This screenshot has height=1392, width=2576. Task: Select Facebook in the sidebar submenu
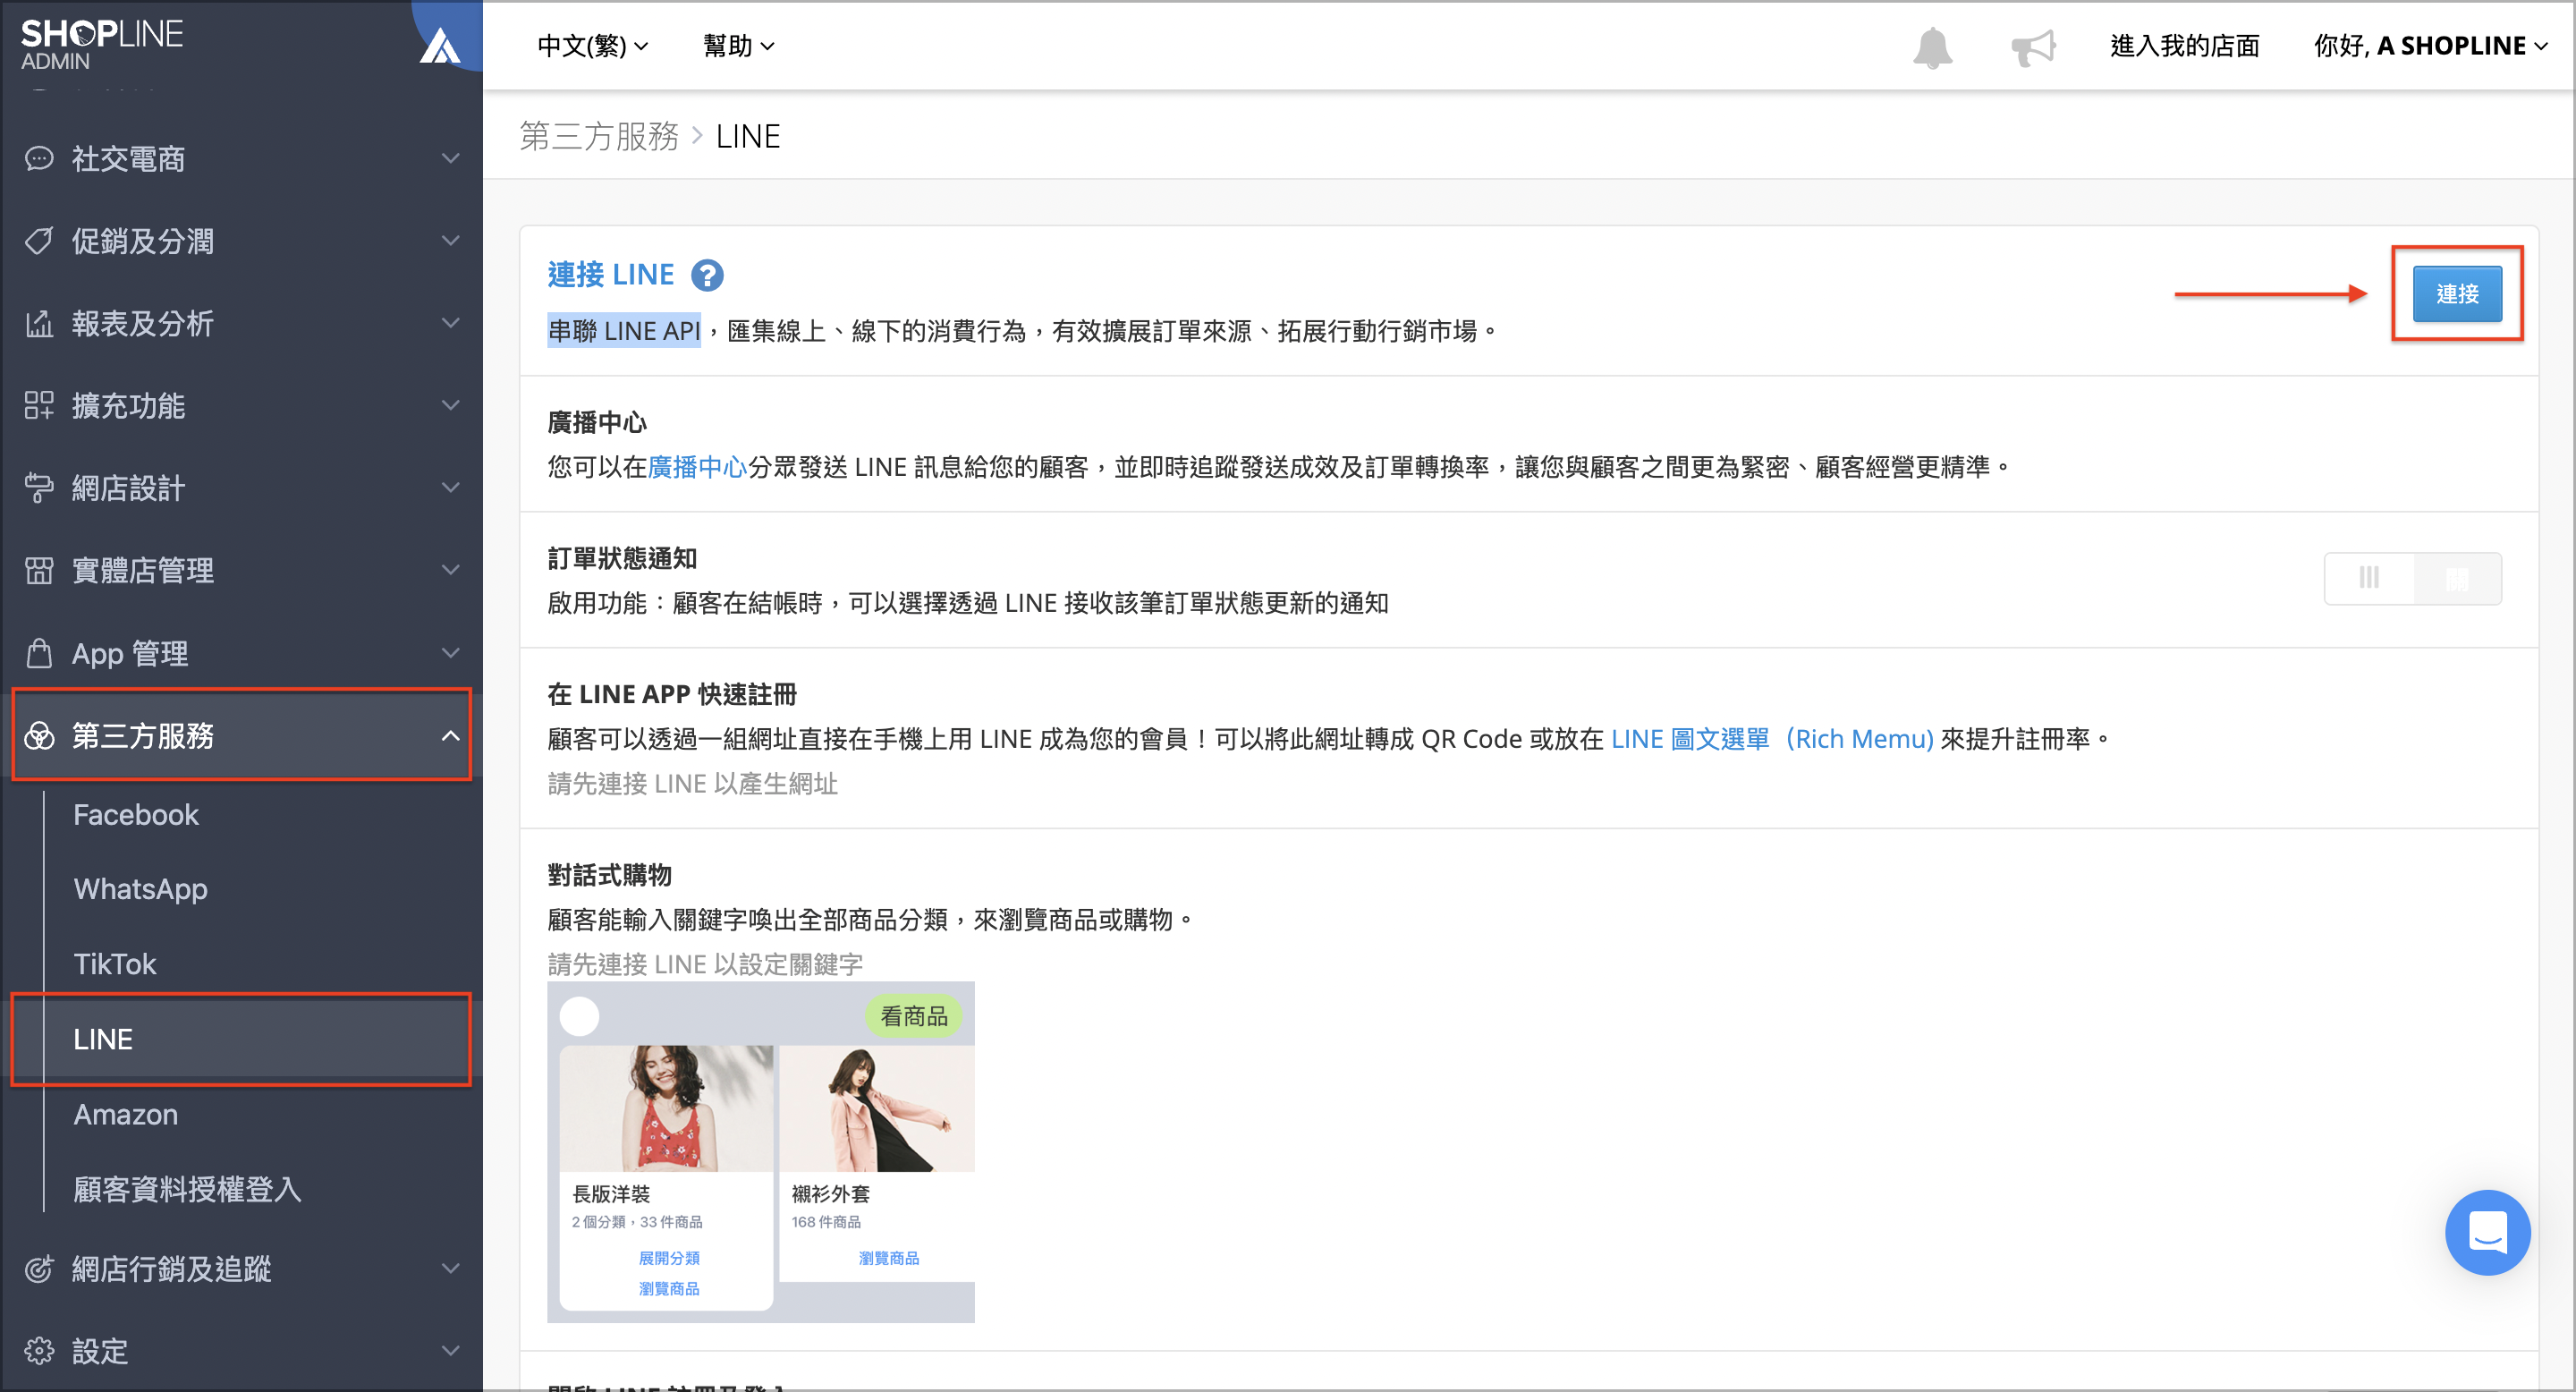136,815
